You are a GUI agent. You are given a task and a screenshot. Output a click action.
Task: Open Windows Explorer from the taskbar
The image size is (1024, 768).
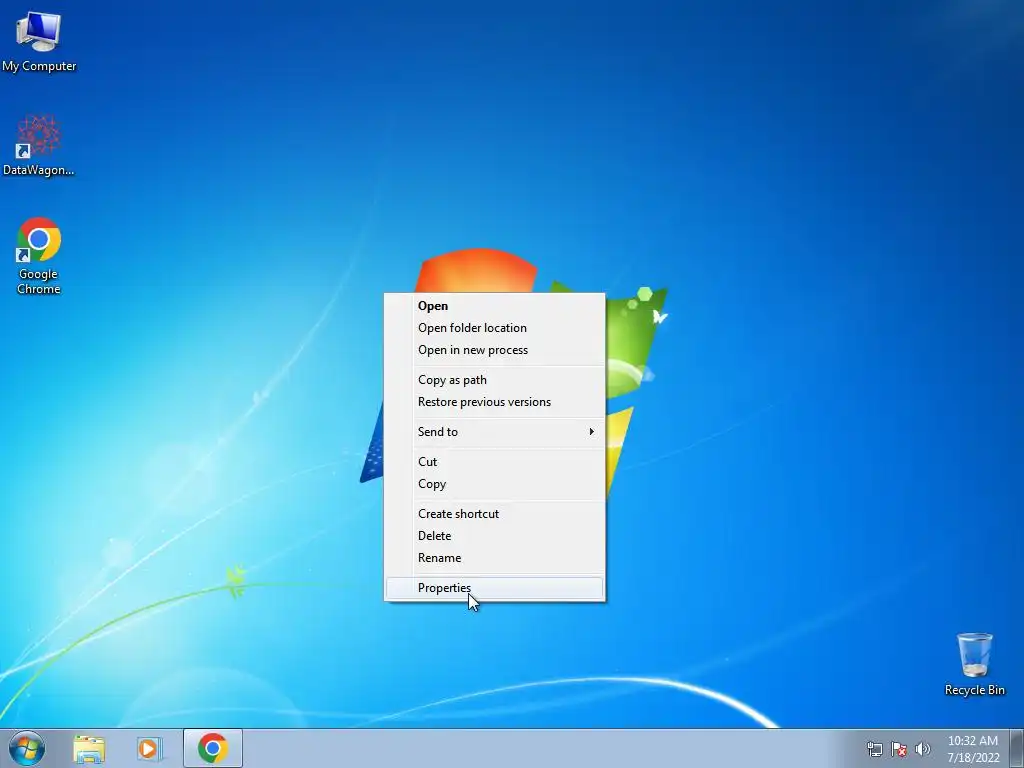(x=89, y=748)
